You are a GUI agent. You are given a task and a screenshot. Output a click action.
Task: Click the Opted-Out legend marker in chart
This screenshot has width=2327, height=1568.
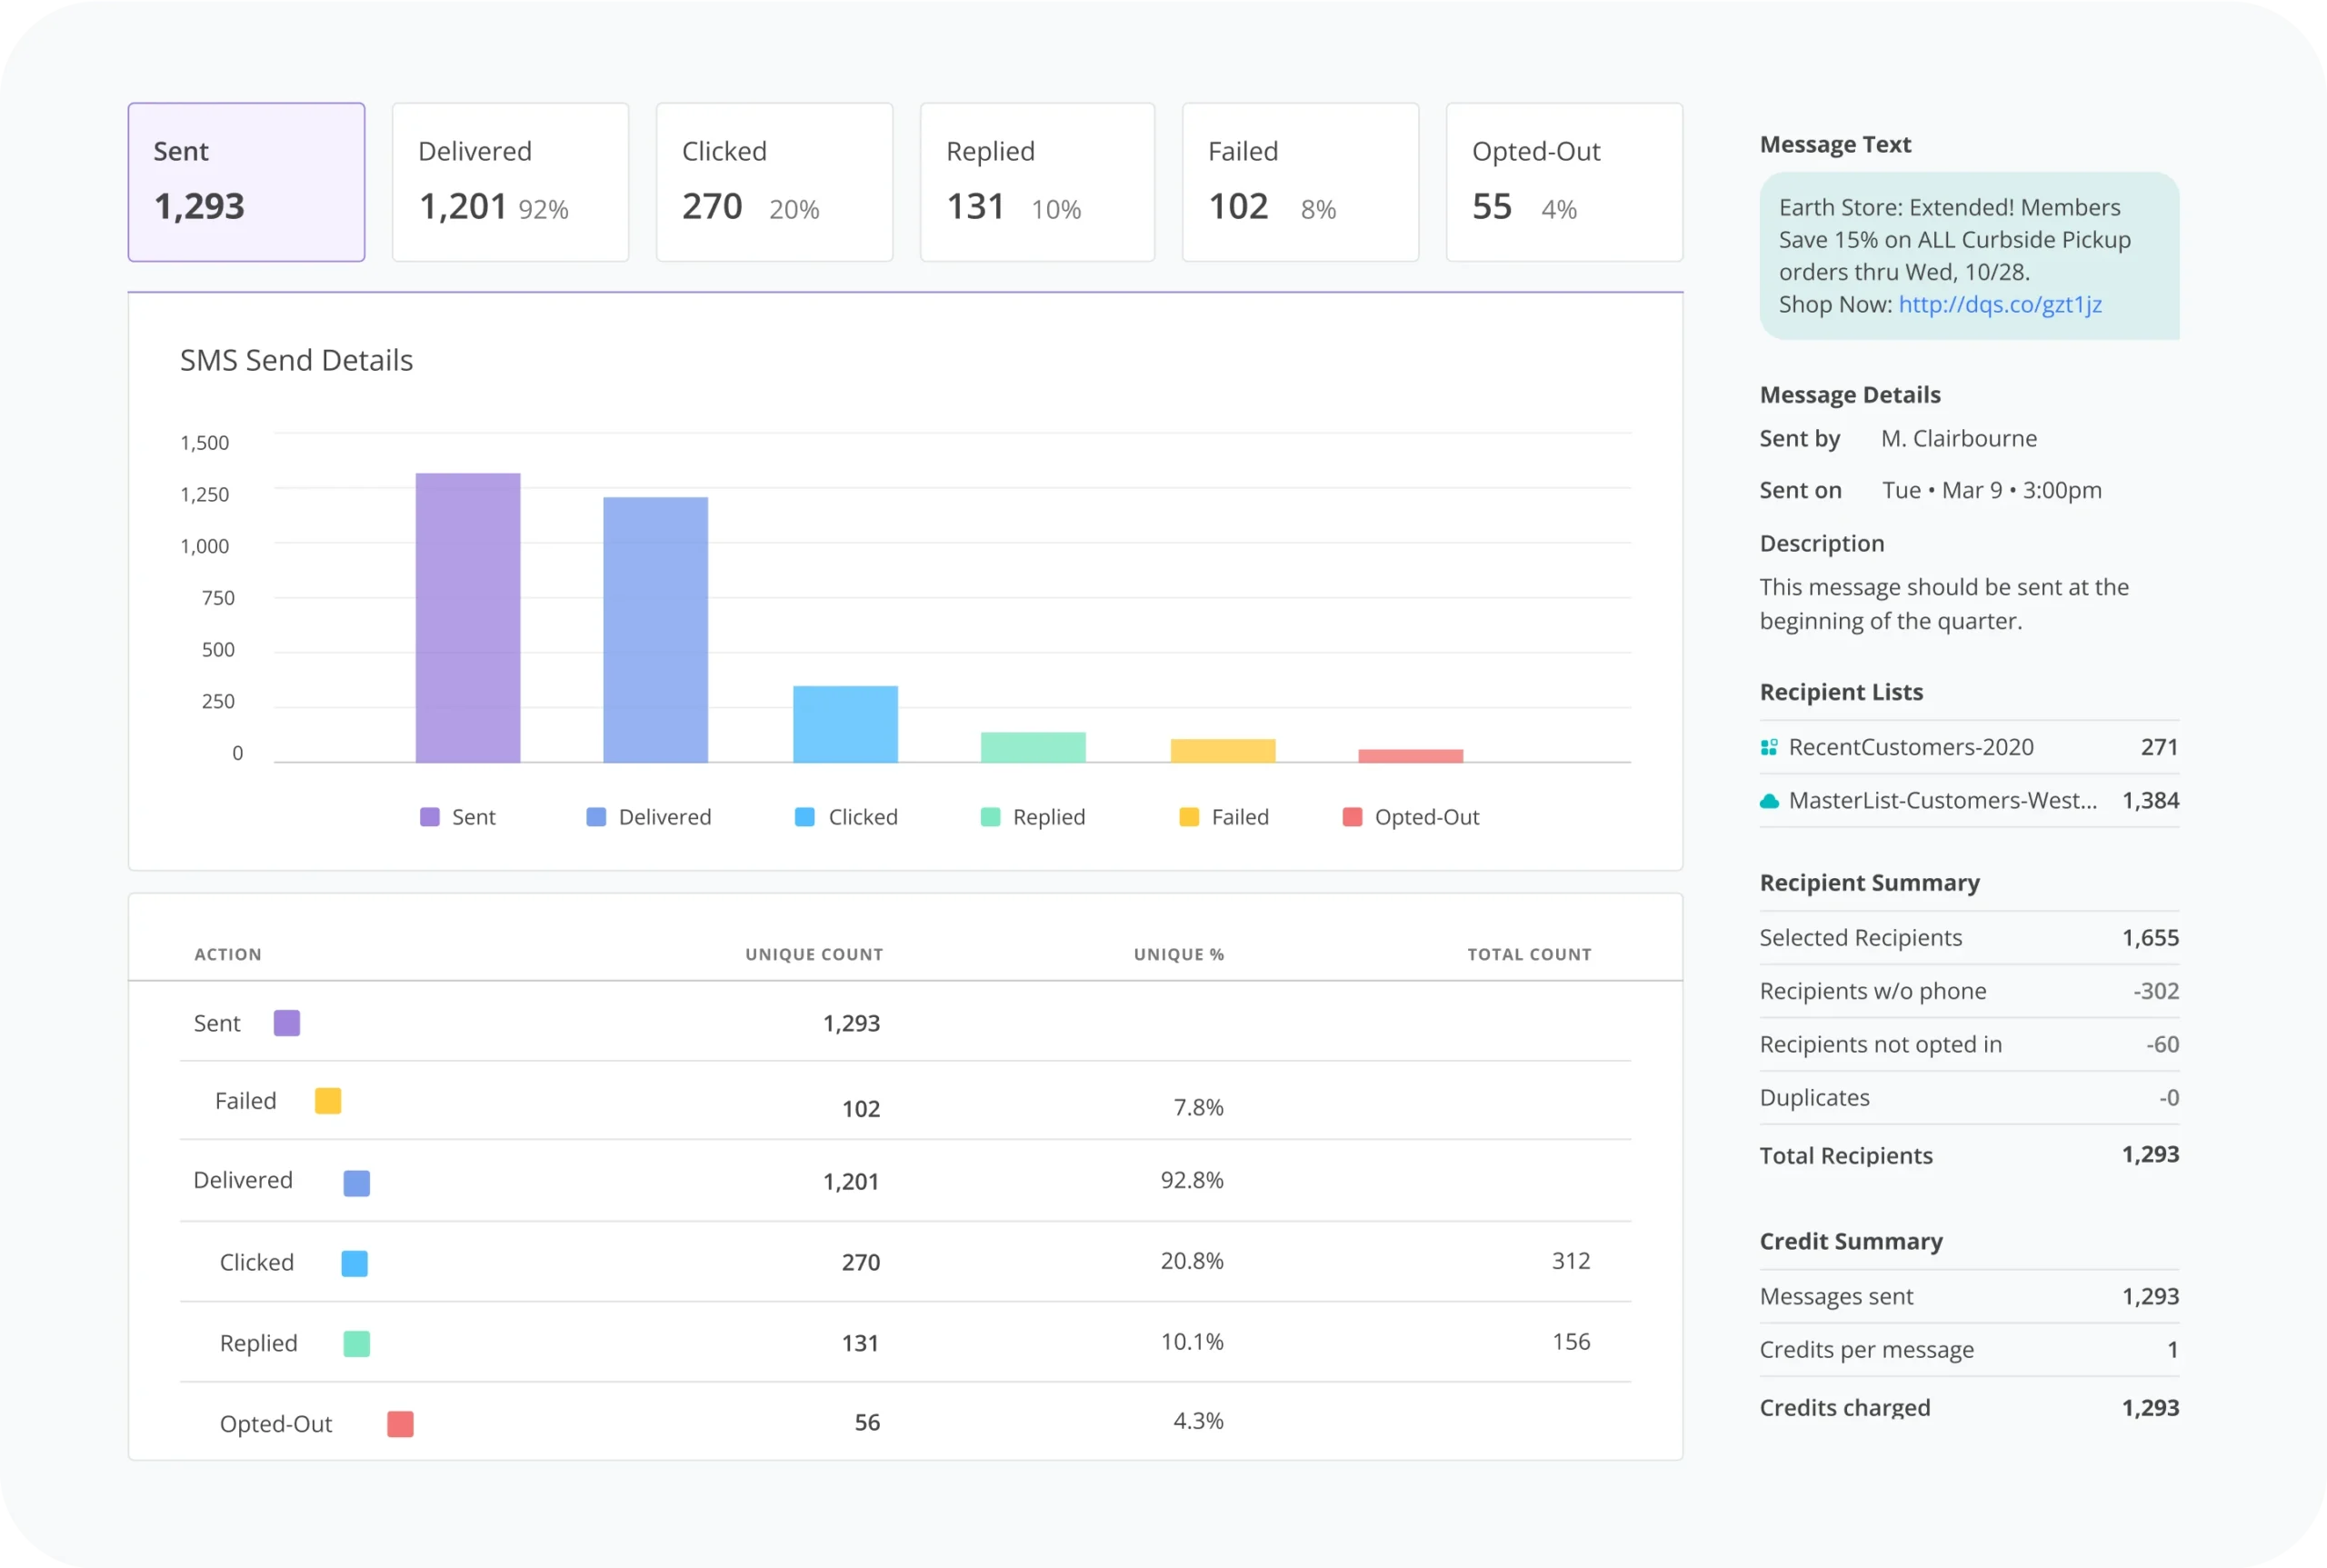(1352, 817)
